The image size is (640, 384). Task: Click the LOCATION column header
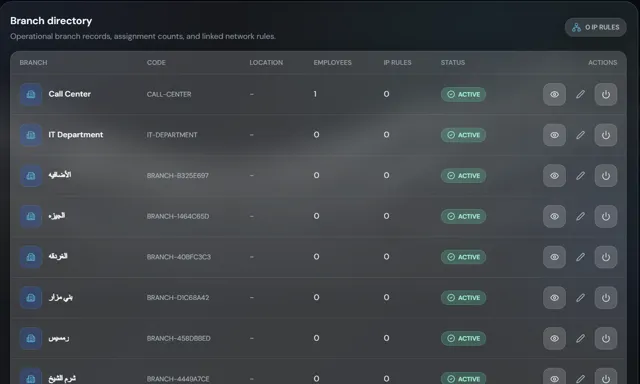click(266, 62)
